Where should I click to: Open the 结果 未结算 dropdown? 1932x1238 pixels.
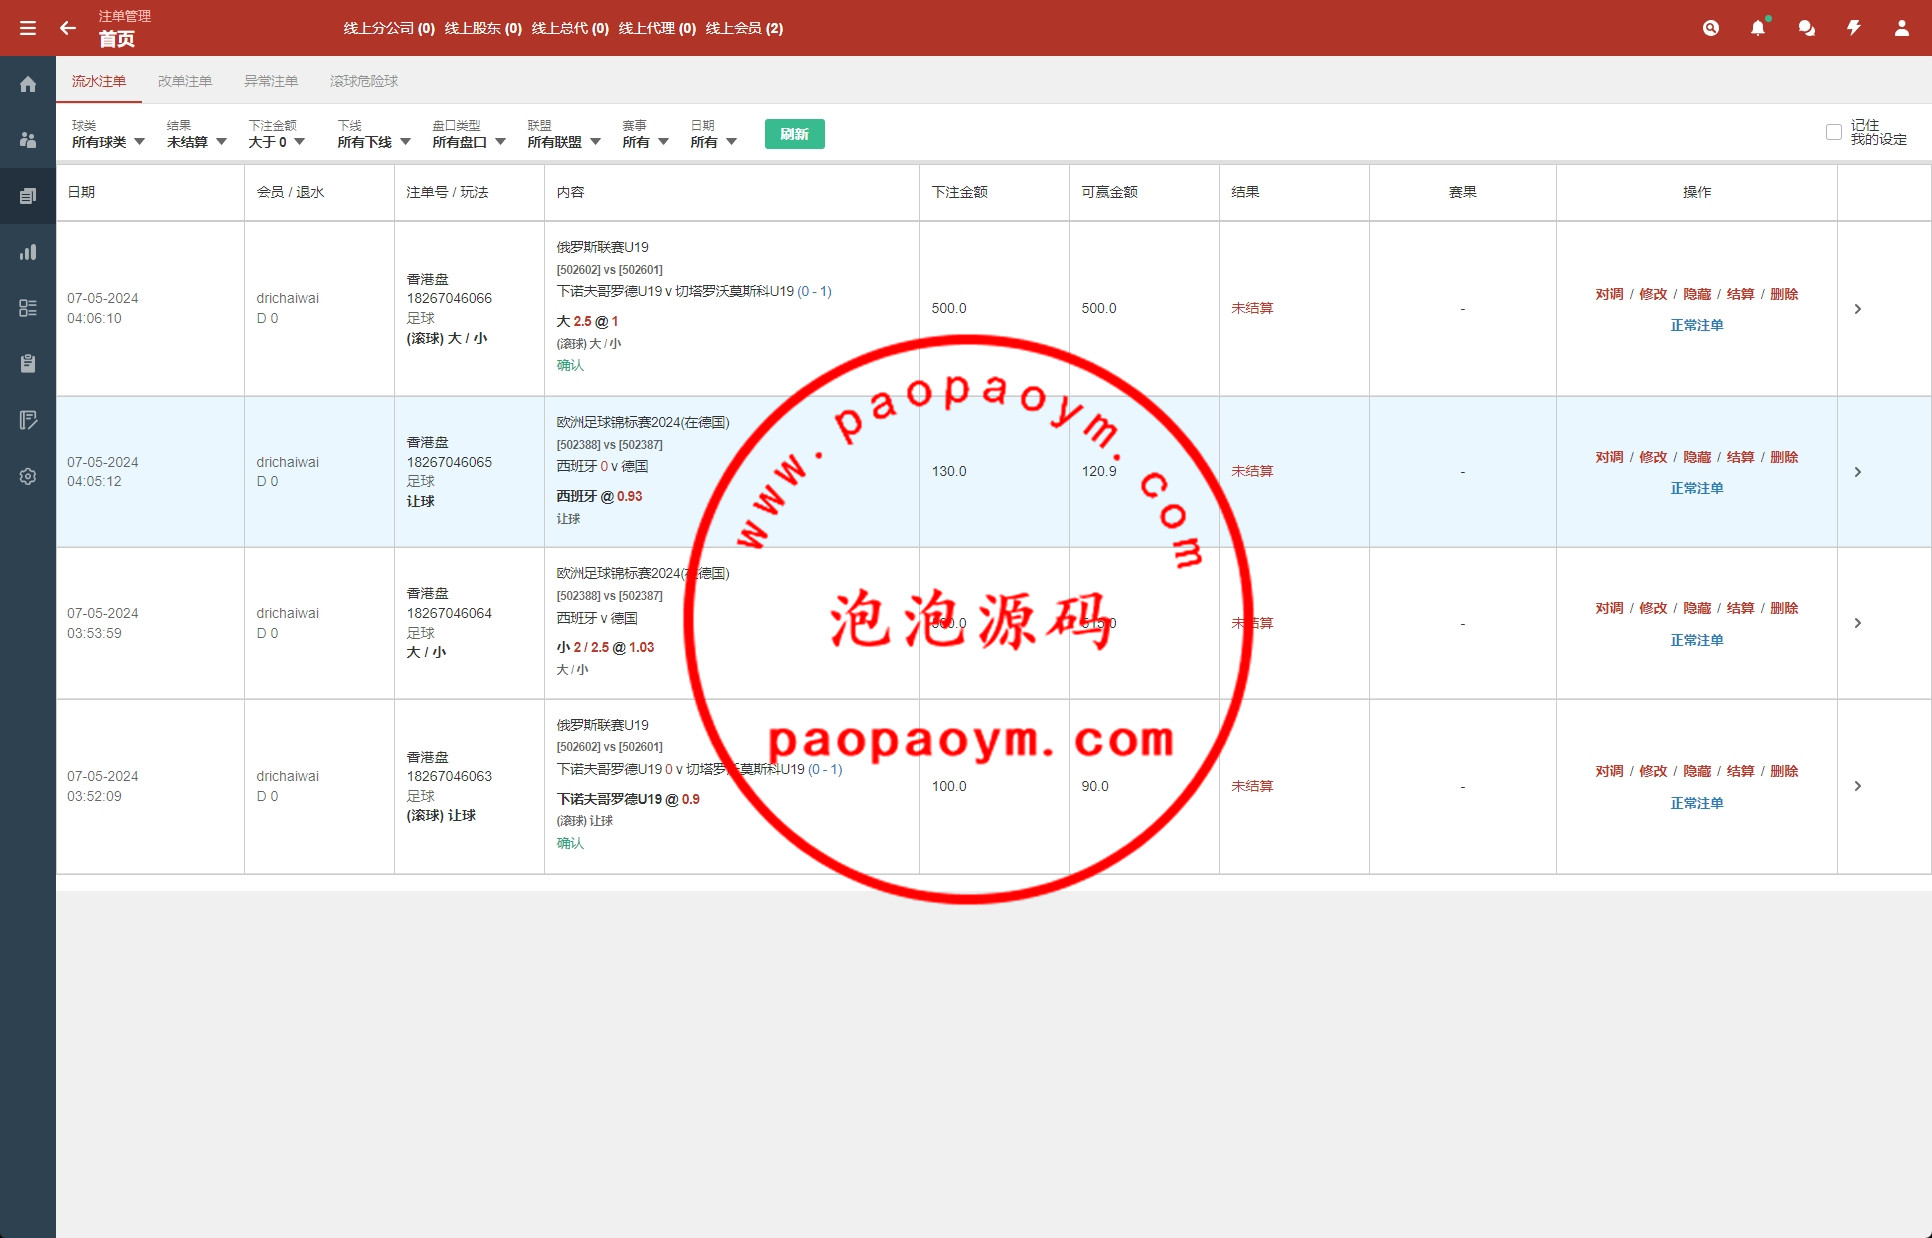tap(196, 134)
